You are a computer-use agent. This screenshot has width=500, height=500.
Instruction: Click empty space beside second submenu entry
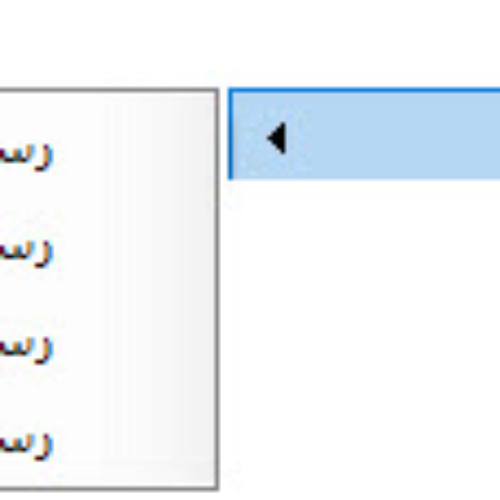[133, 253]
